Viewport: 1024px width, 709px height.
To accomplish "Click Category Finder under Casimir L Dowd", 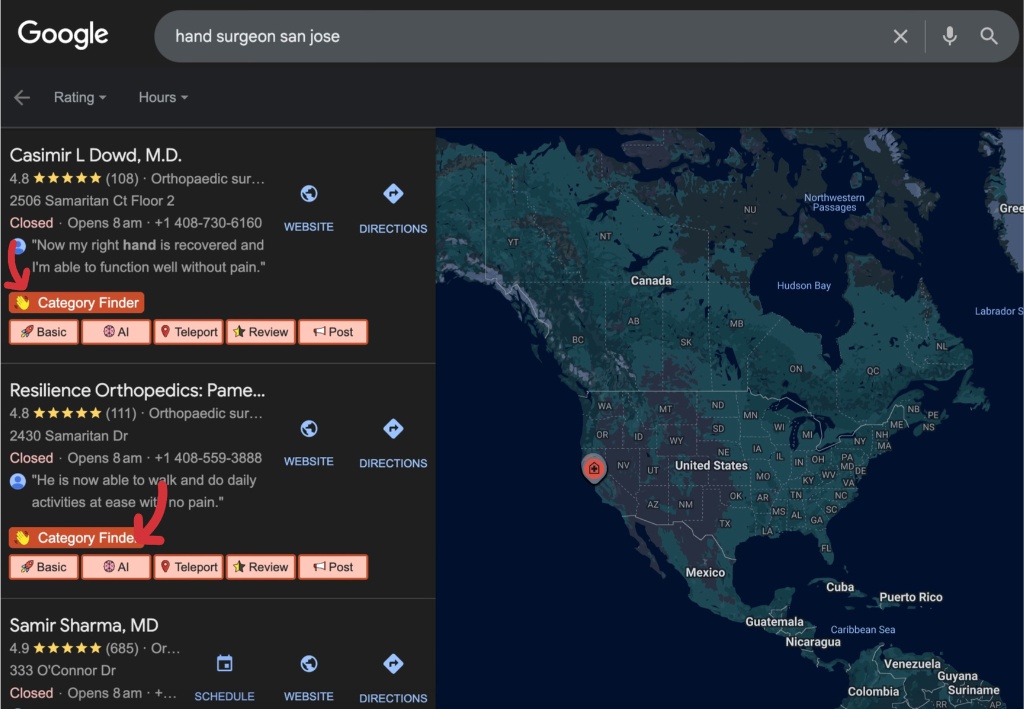I will 76,303.
